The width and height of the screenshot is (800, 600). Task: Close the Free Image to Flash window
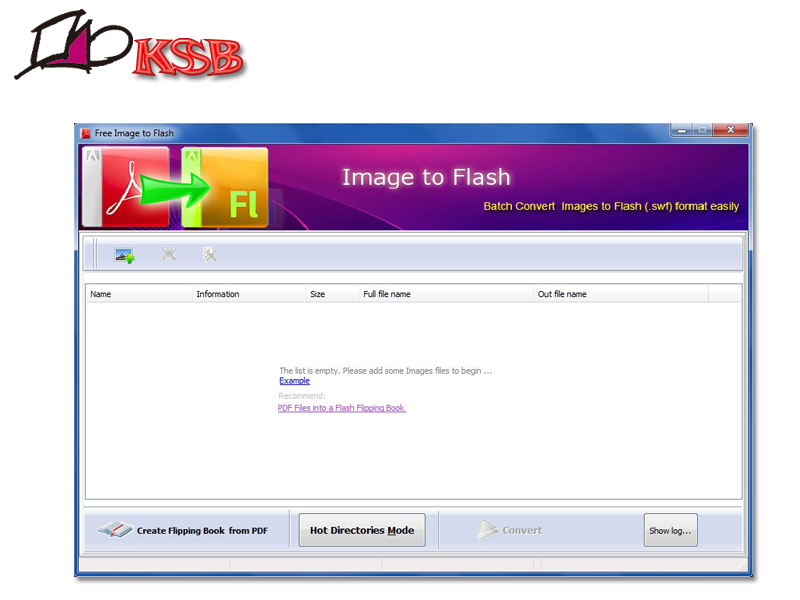[731, 130]
